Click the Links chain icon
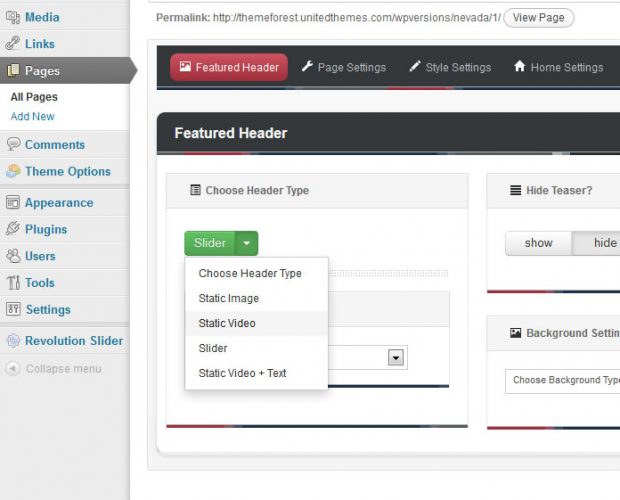Image resolution: width=620 pixels, height=500 pixels. (x=12, y=44)
